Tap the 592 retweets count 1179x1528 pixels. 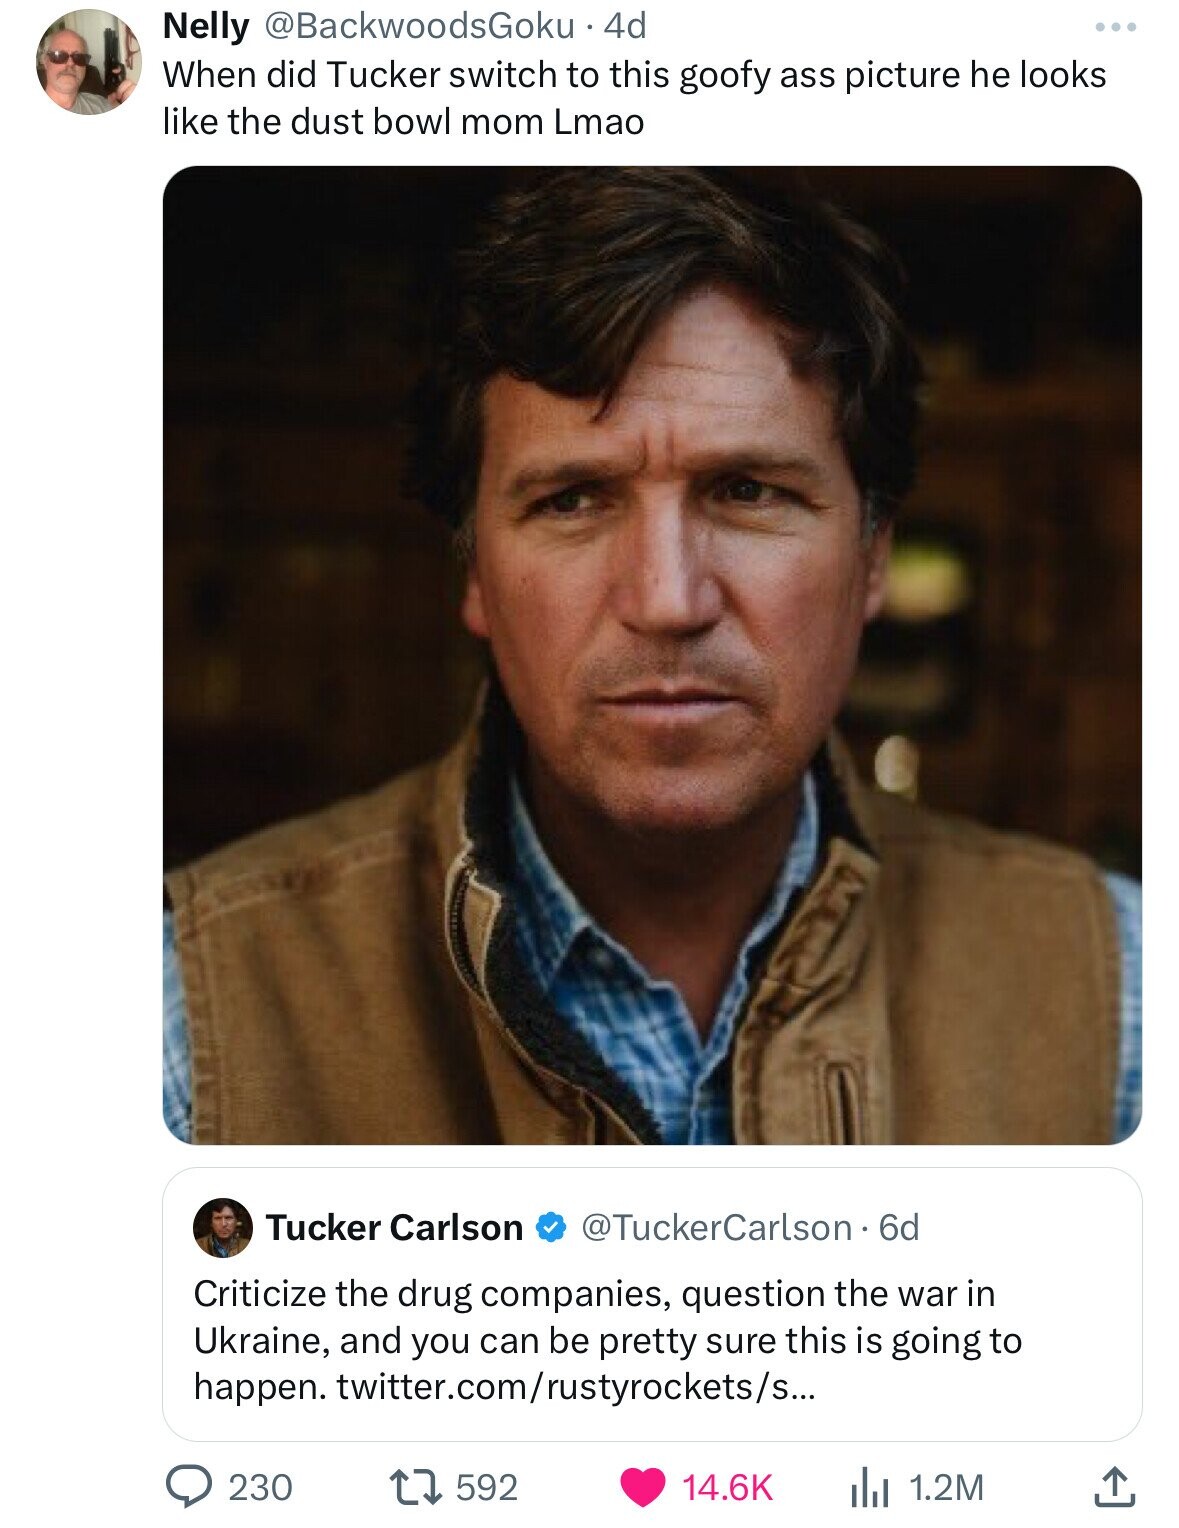(487, 1487)
